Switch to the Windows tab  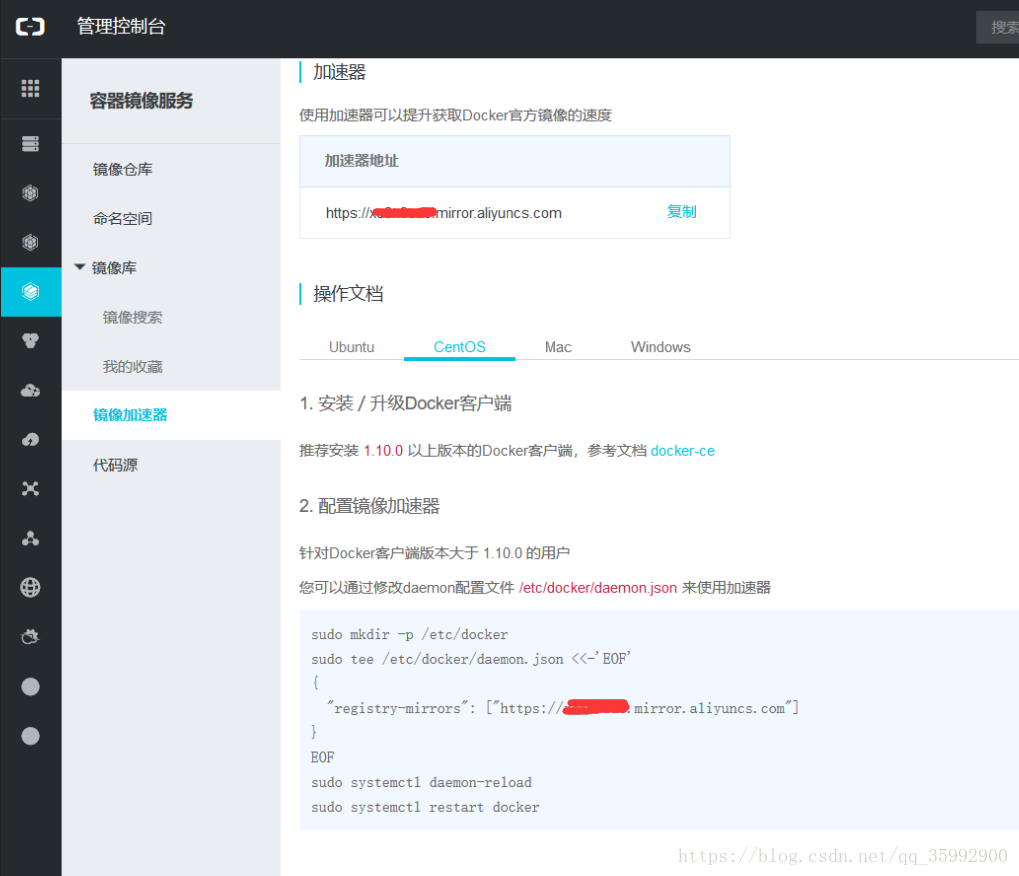tap(660, 347)
